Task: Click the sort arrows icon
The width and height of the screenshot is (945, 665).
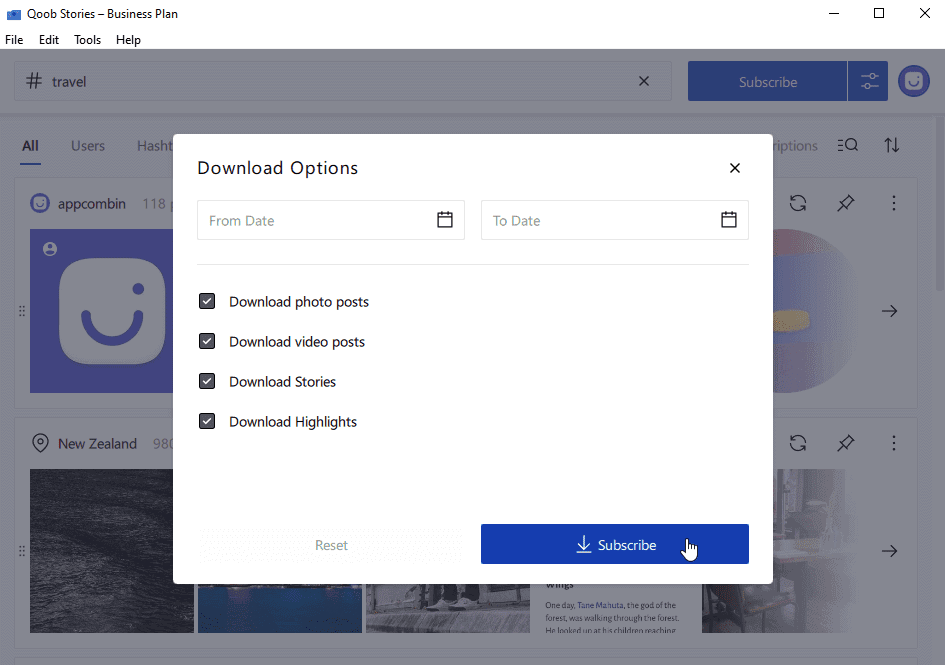Action: [892, 145]
